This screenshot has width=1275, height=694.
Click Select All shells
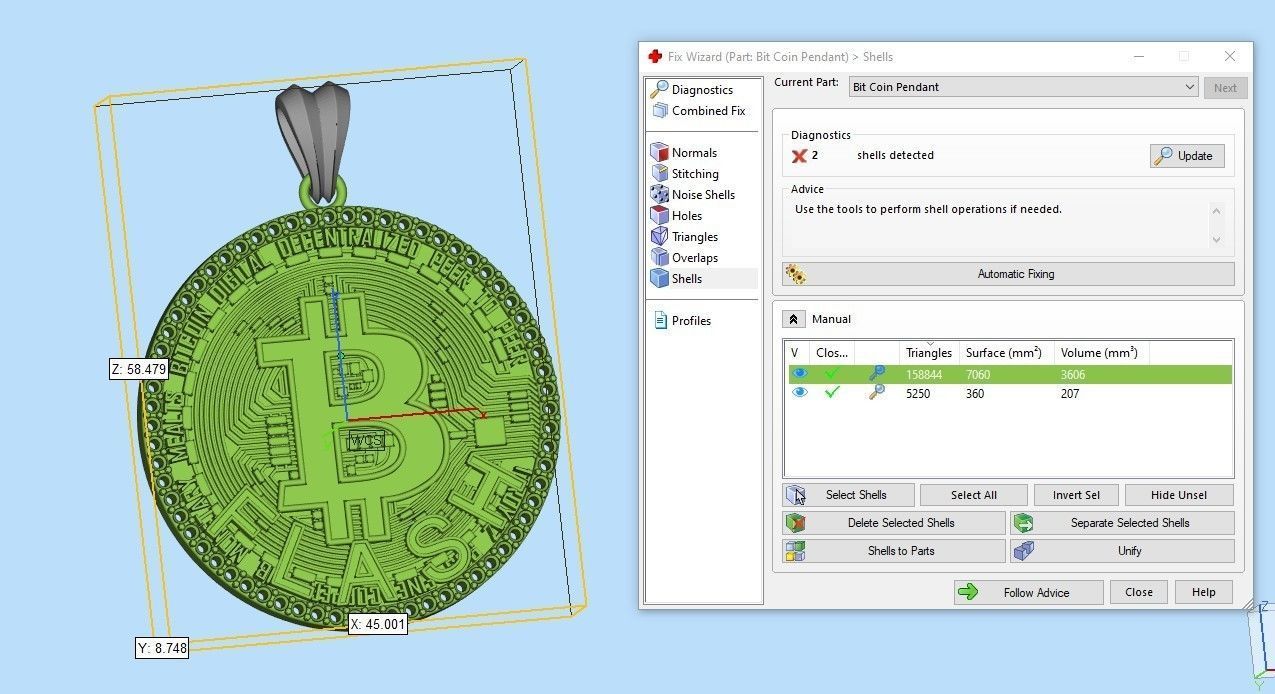point(973,495)
